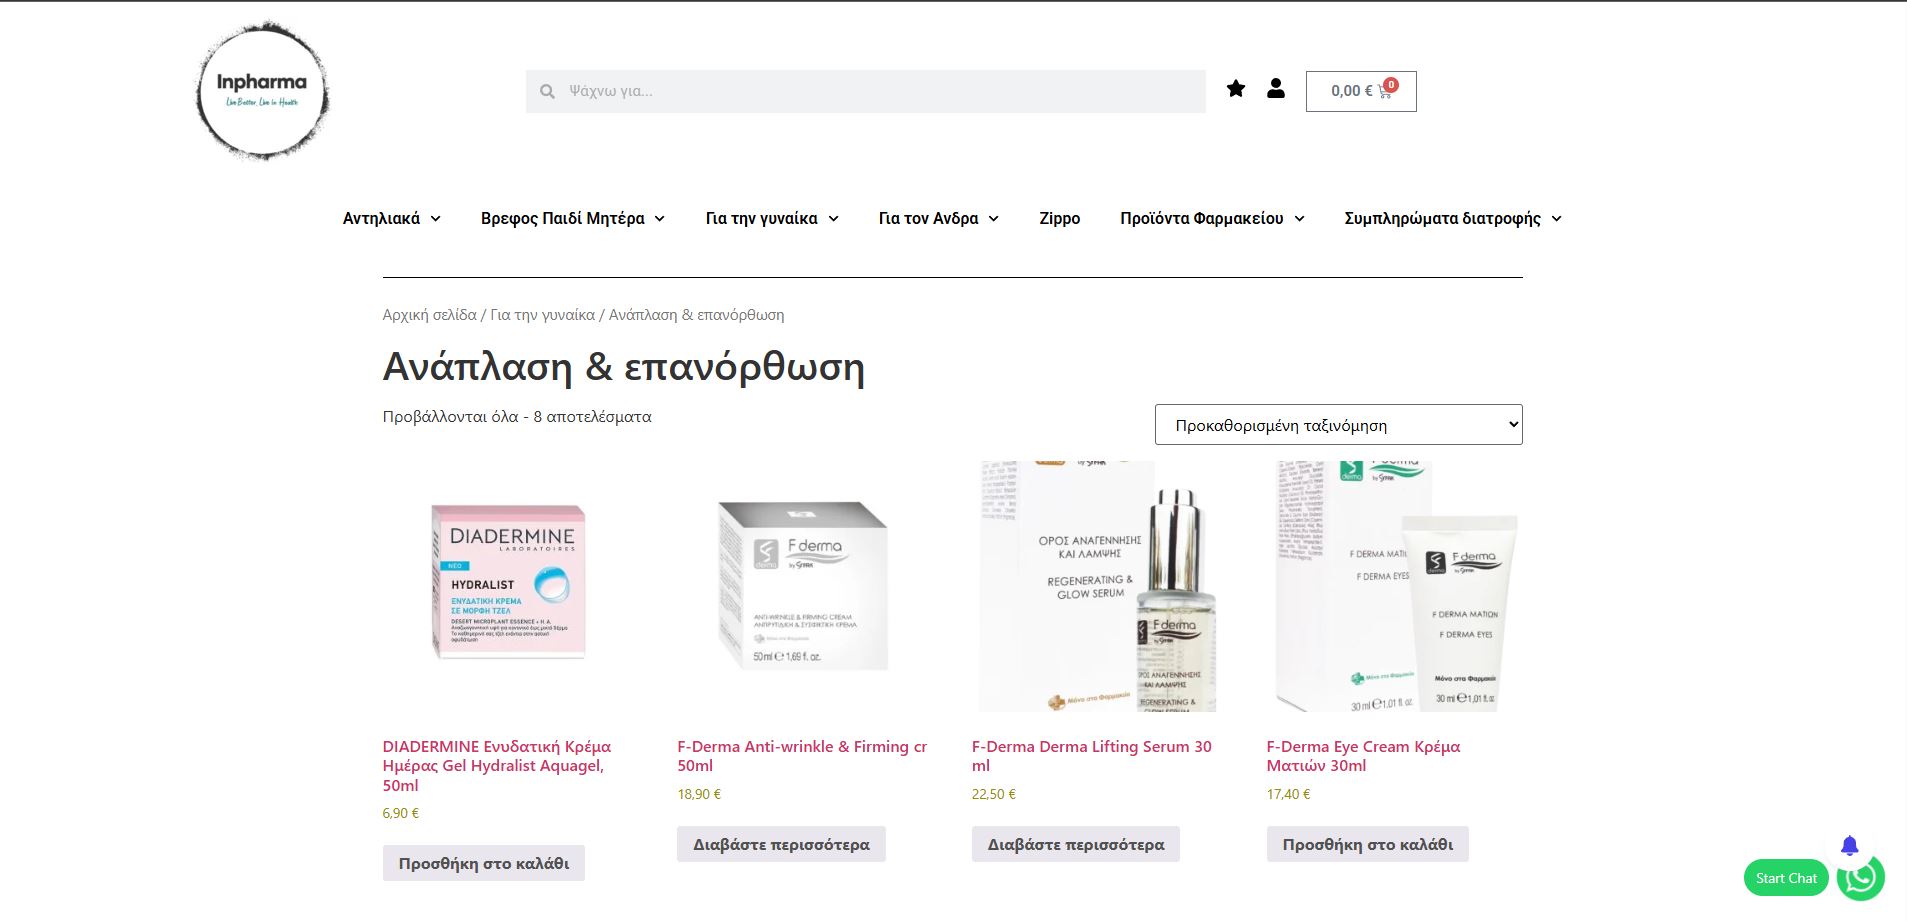Open the F-Derma Anti-wrinkle cream image

pyautogui.click(x=803, y=587)
